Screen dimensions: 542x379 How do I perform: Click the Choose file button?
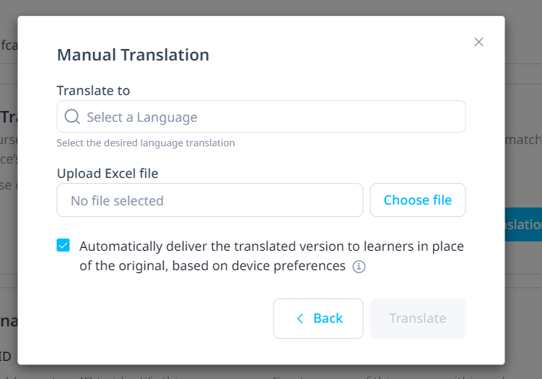[418, 200]
